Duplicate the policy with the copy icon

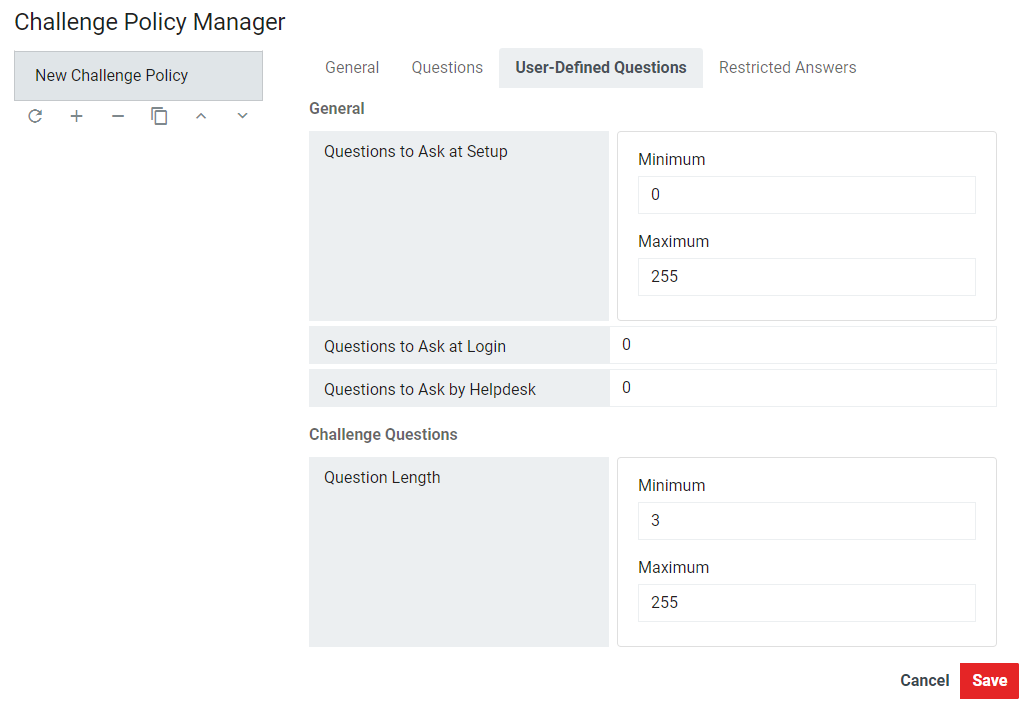click(x=159, y=117)
